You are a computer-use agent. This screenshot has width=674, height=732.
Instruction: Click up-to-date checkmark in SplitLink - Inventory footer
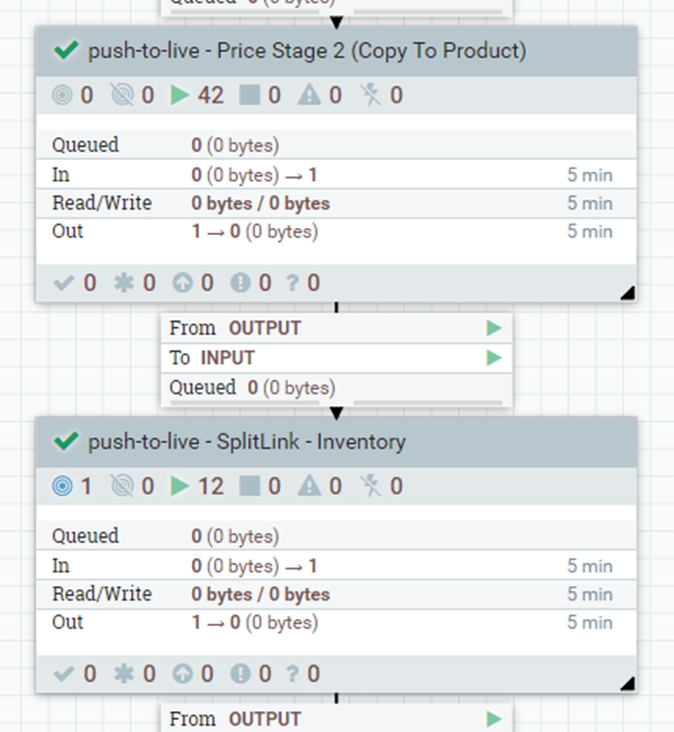pyautogui.click(x=64, y=674)
